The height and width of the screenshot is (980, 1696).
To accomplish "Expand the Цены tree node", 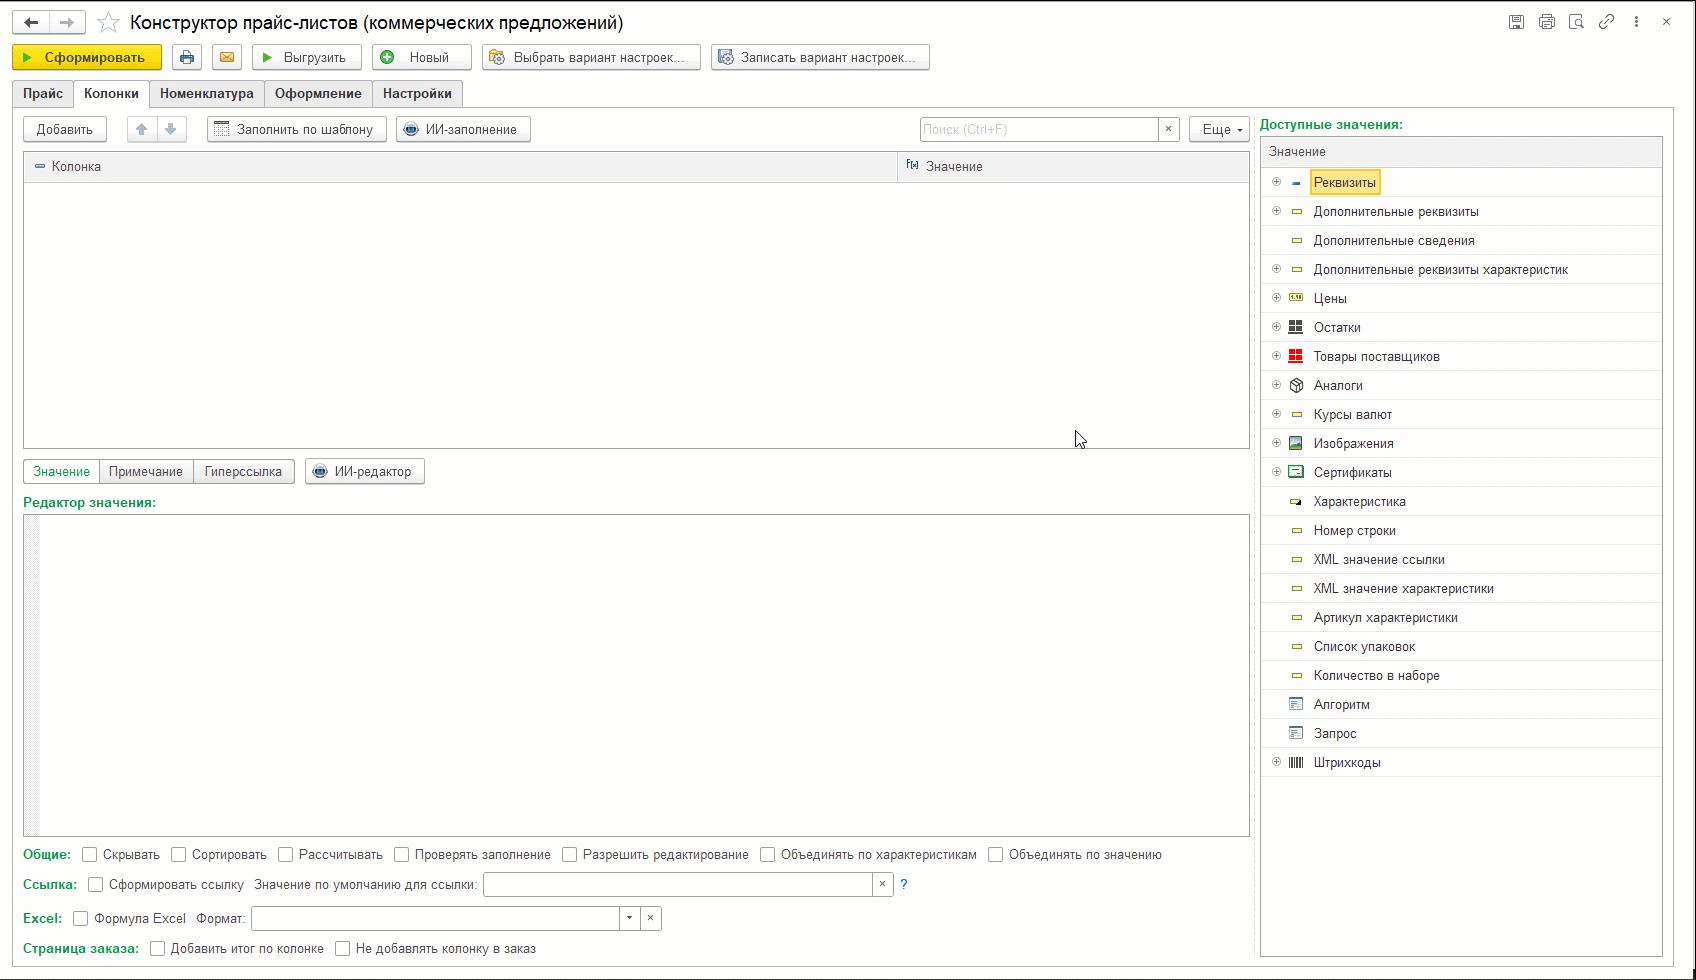I will tap(1276, 298).
